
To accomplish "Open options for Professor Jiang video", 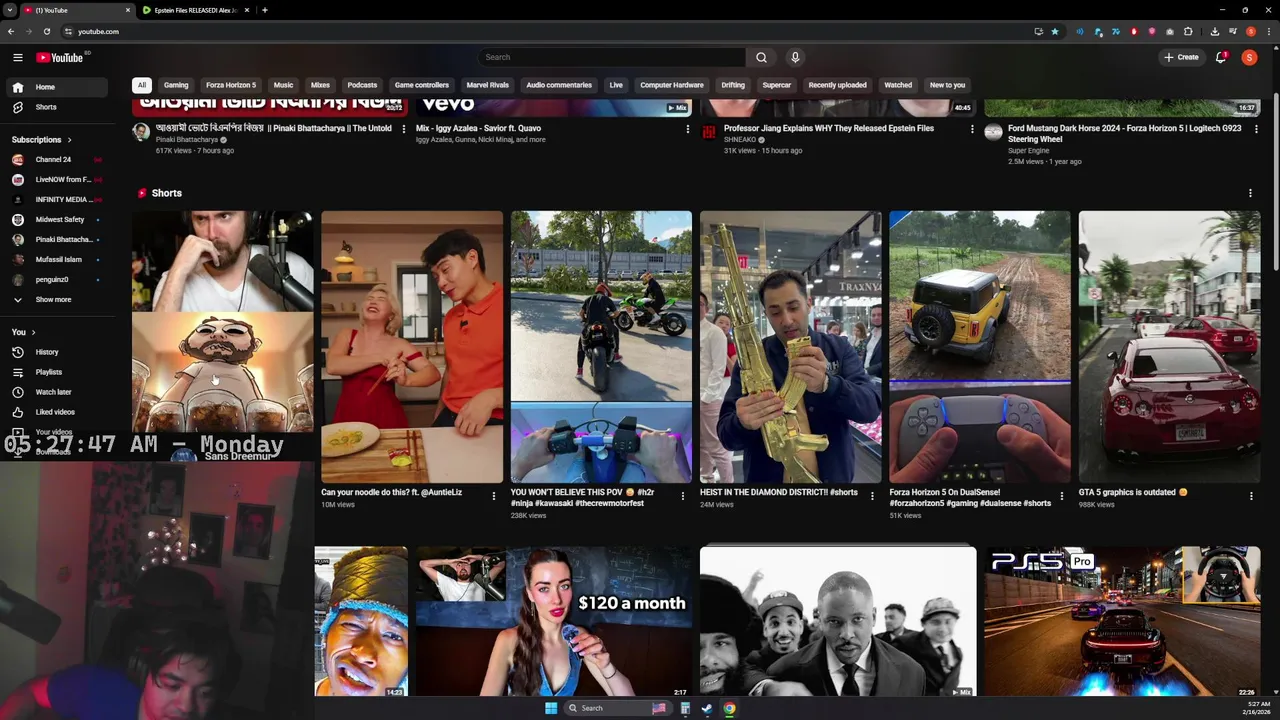I will pos(972,129).
